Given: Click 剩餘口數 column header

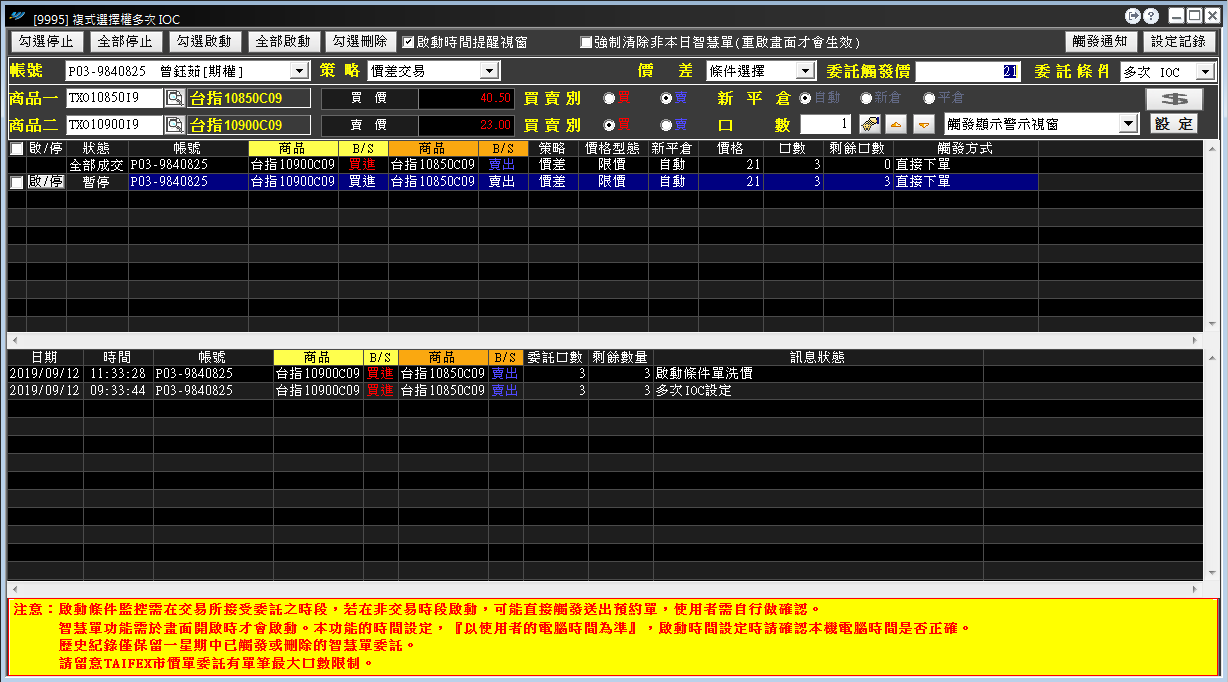Looking at the screenshot, I should pos(858,148).
